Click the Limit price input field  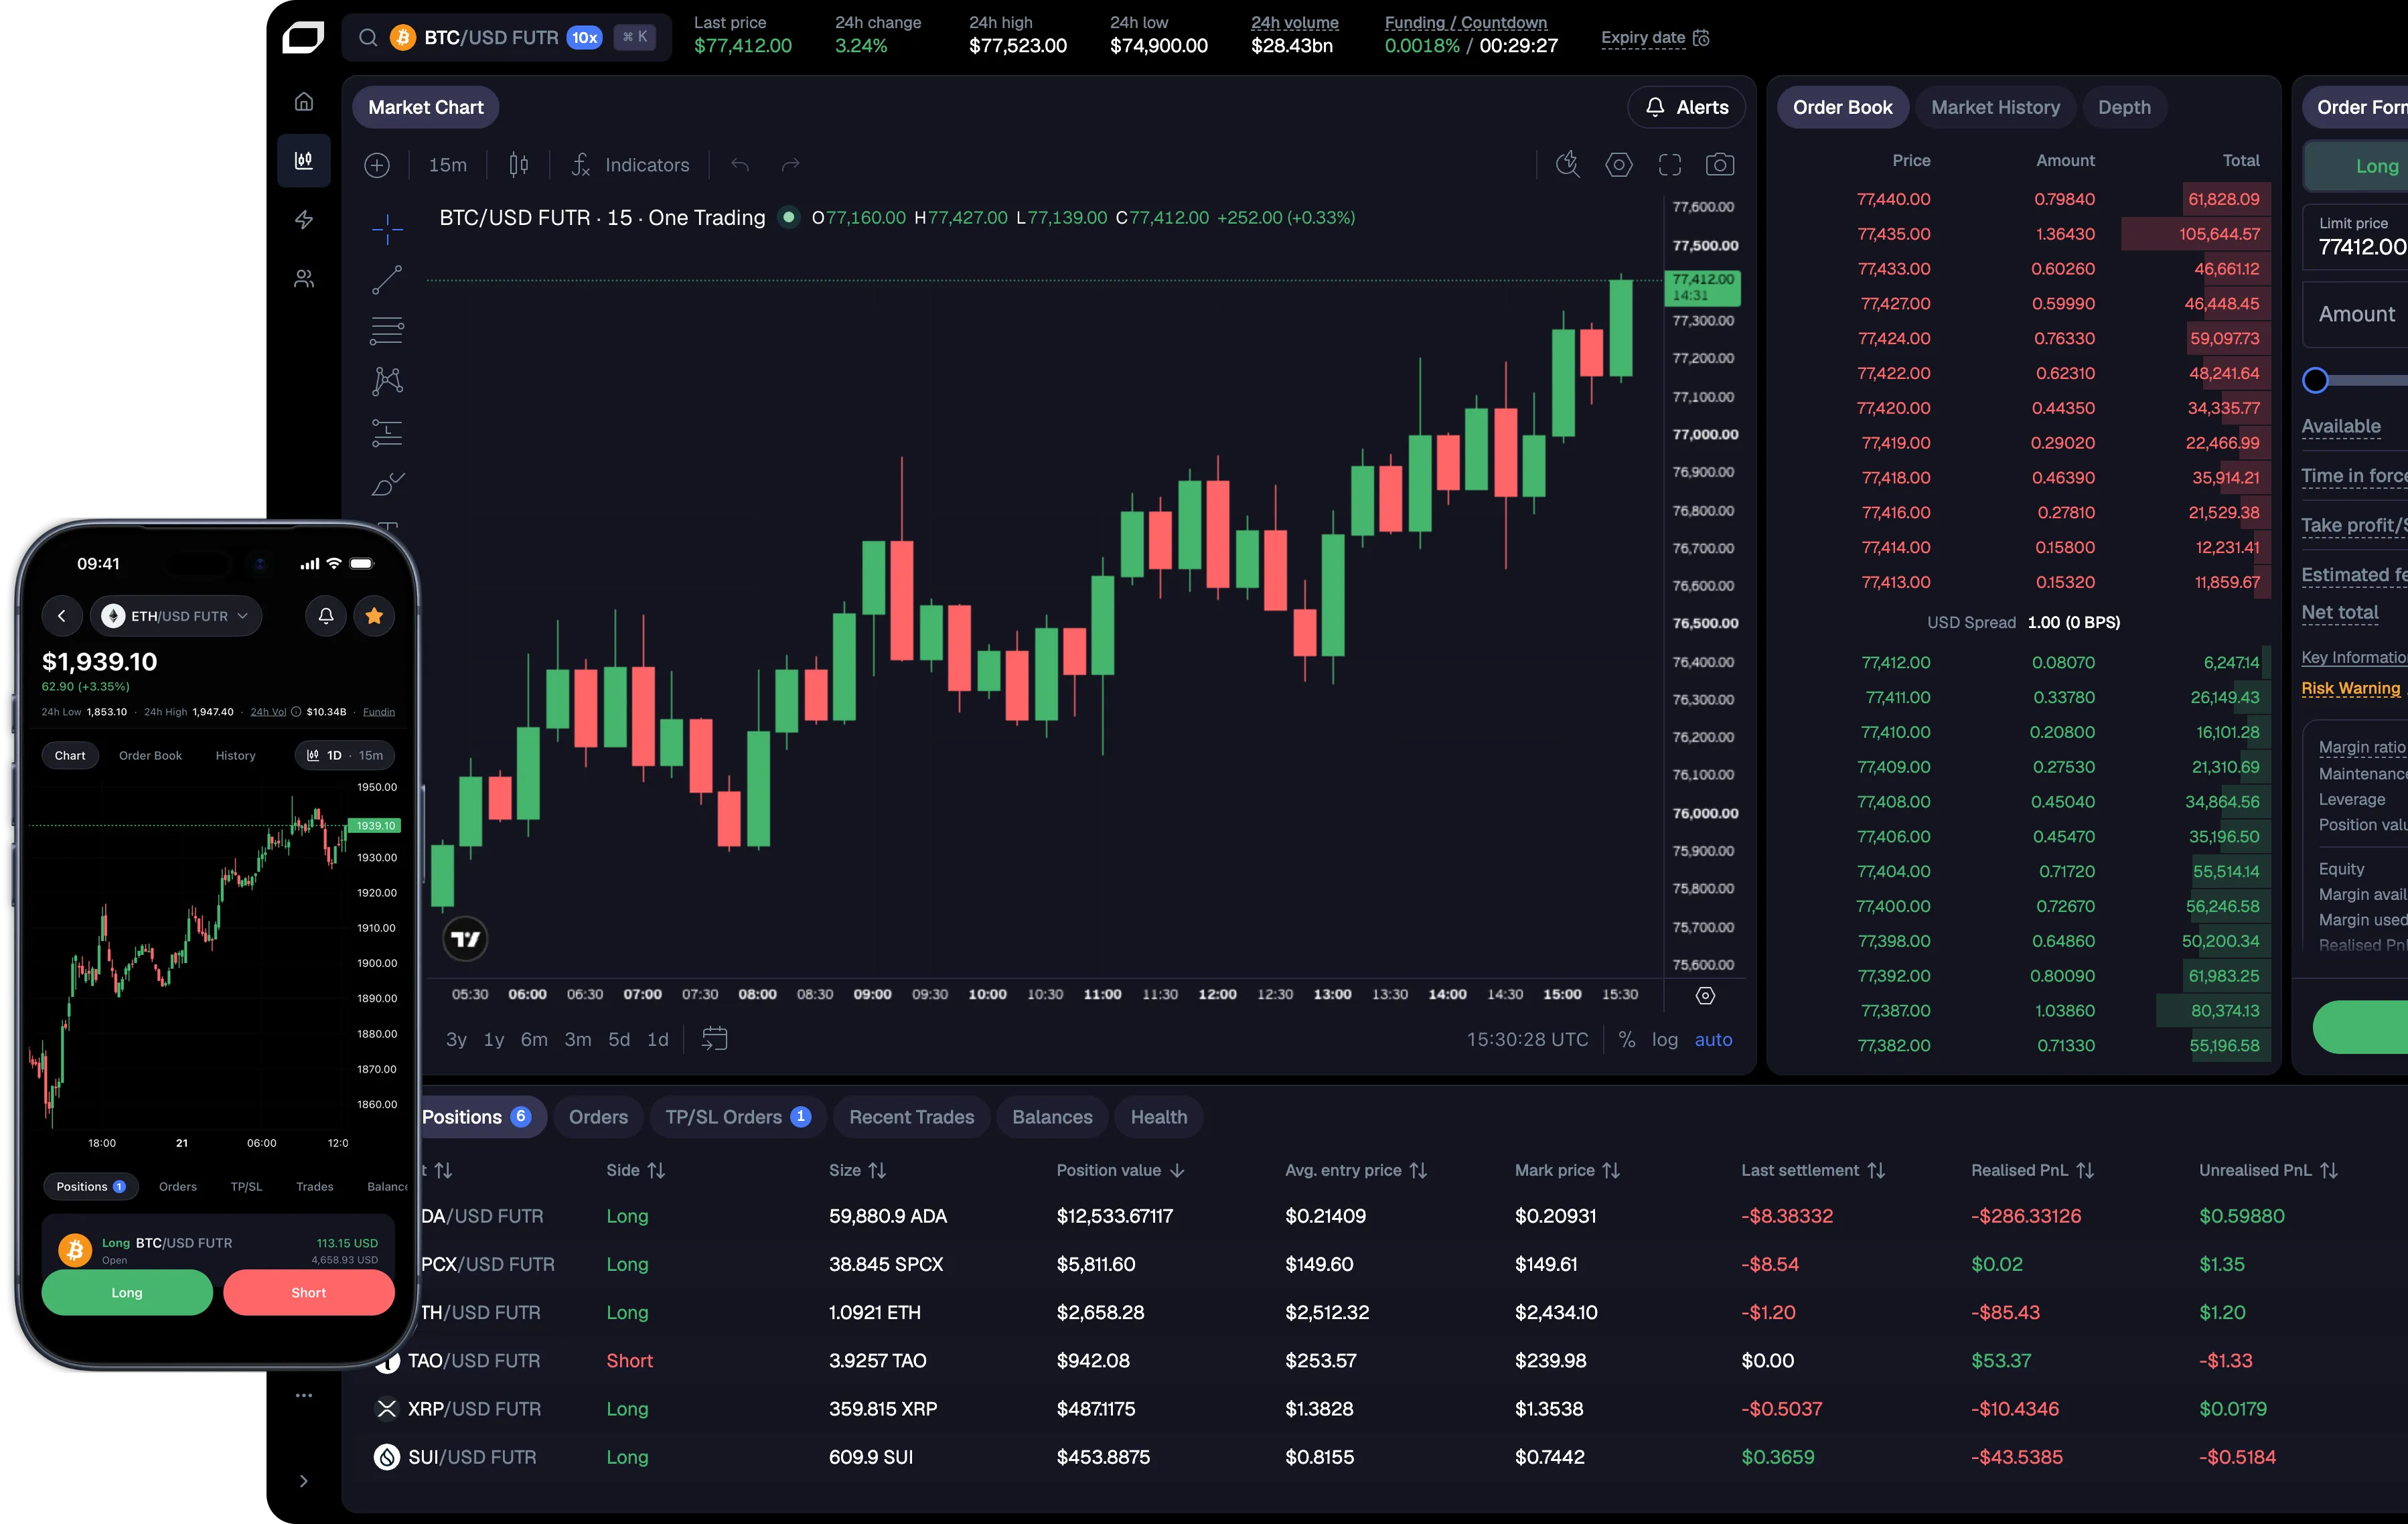click(x=2355, y=237)
